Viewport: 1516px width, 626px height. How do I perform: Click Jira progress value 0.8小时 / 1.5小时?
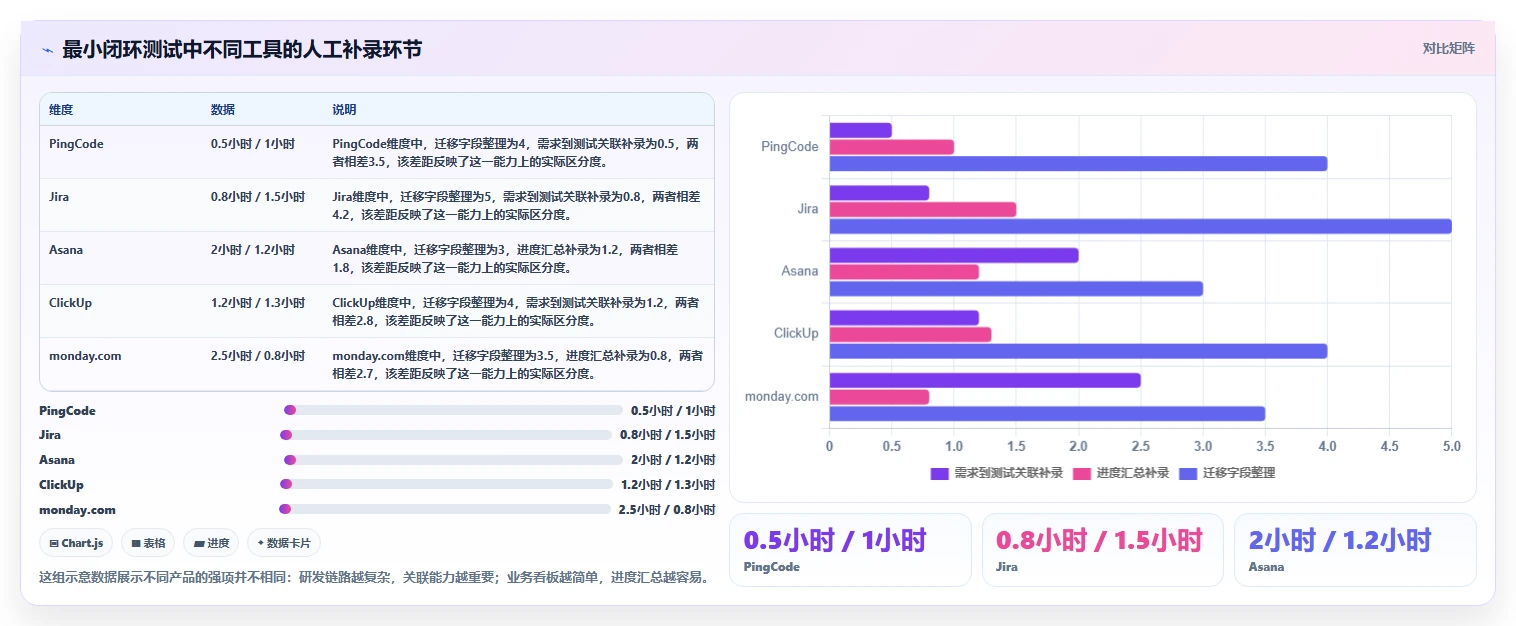click(668, 435)
